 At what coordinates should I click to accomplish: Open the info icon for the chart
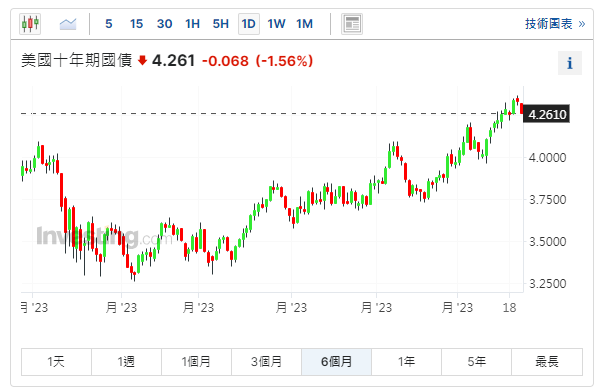(570, 63)
